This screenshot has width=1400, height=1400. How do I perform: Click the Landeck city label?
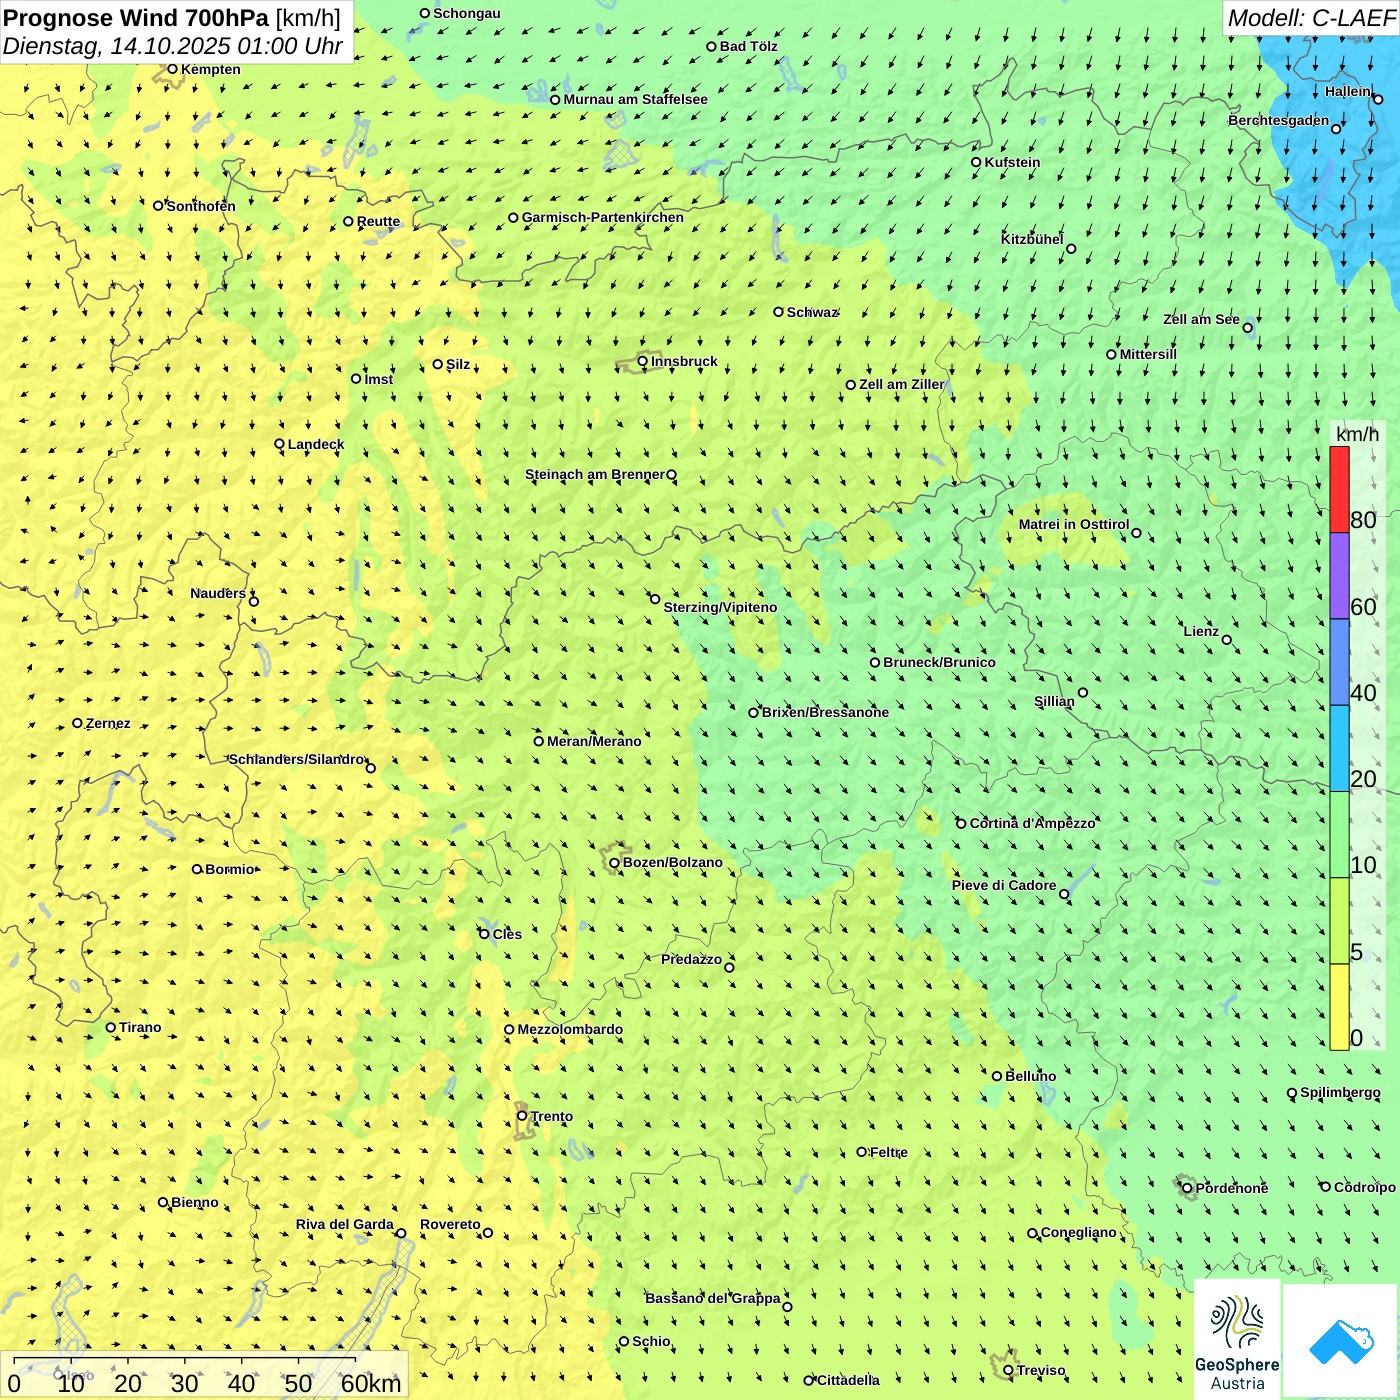[x=316, y=445]
